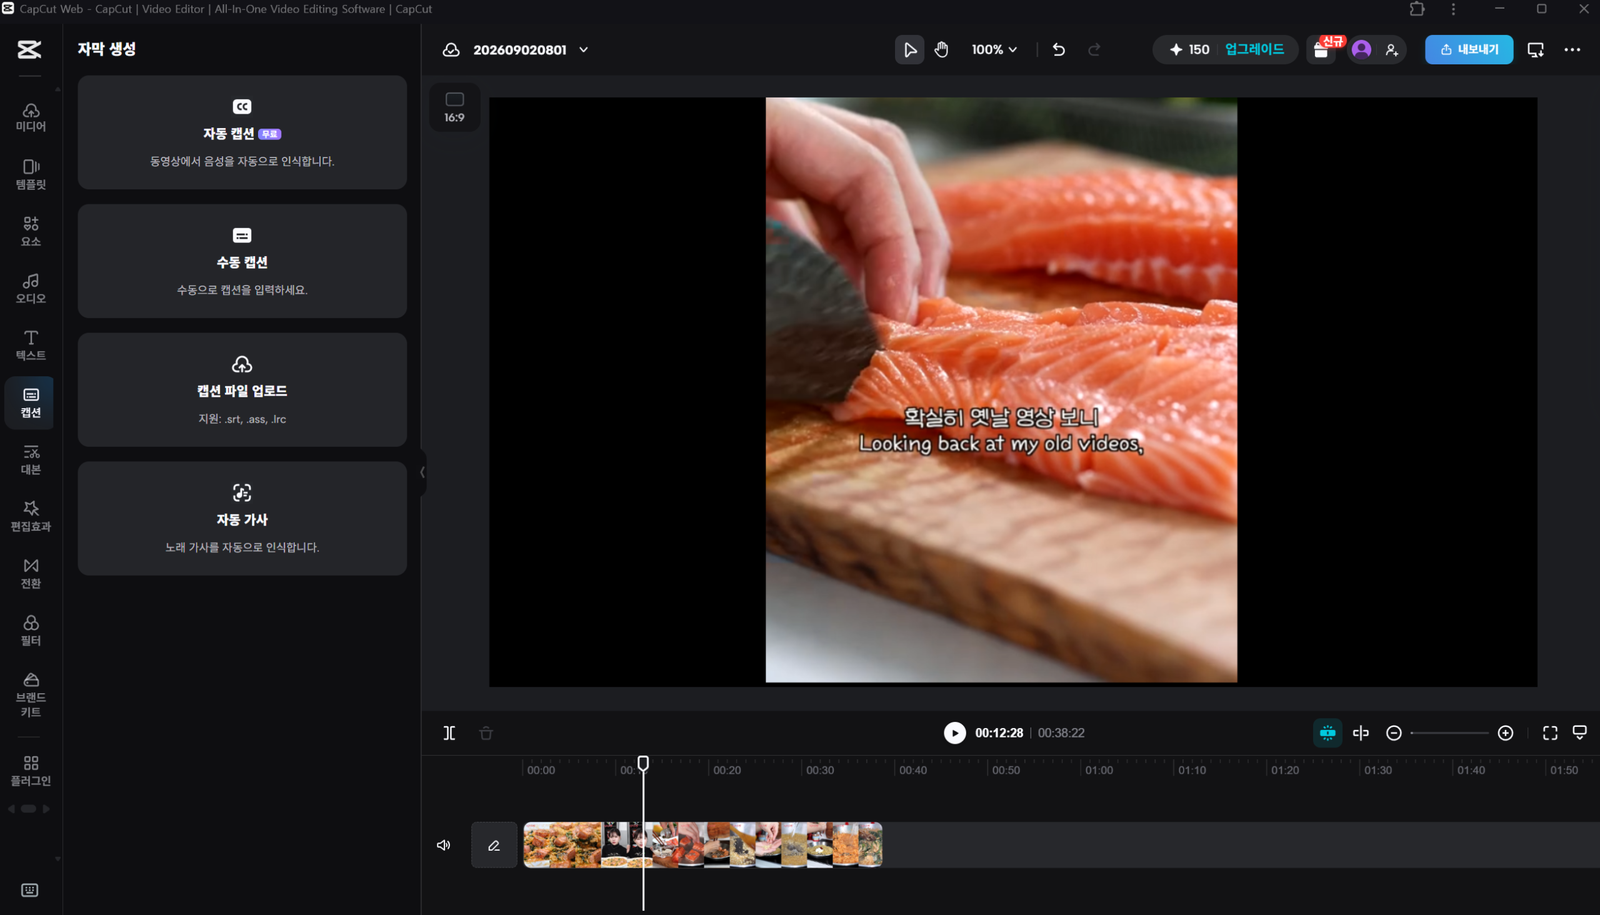
Task: Open the 플러그인 (Plugins) panel
Action: point(31,770)
